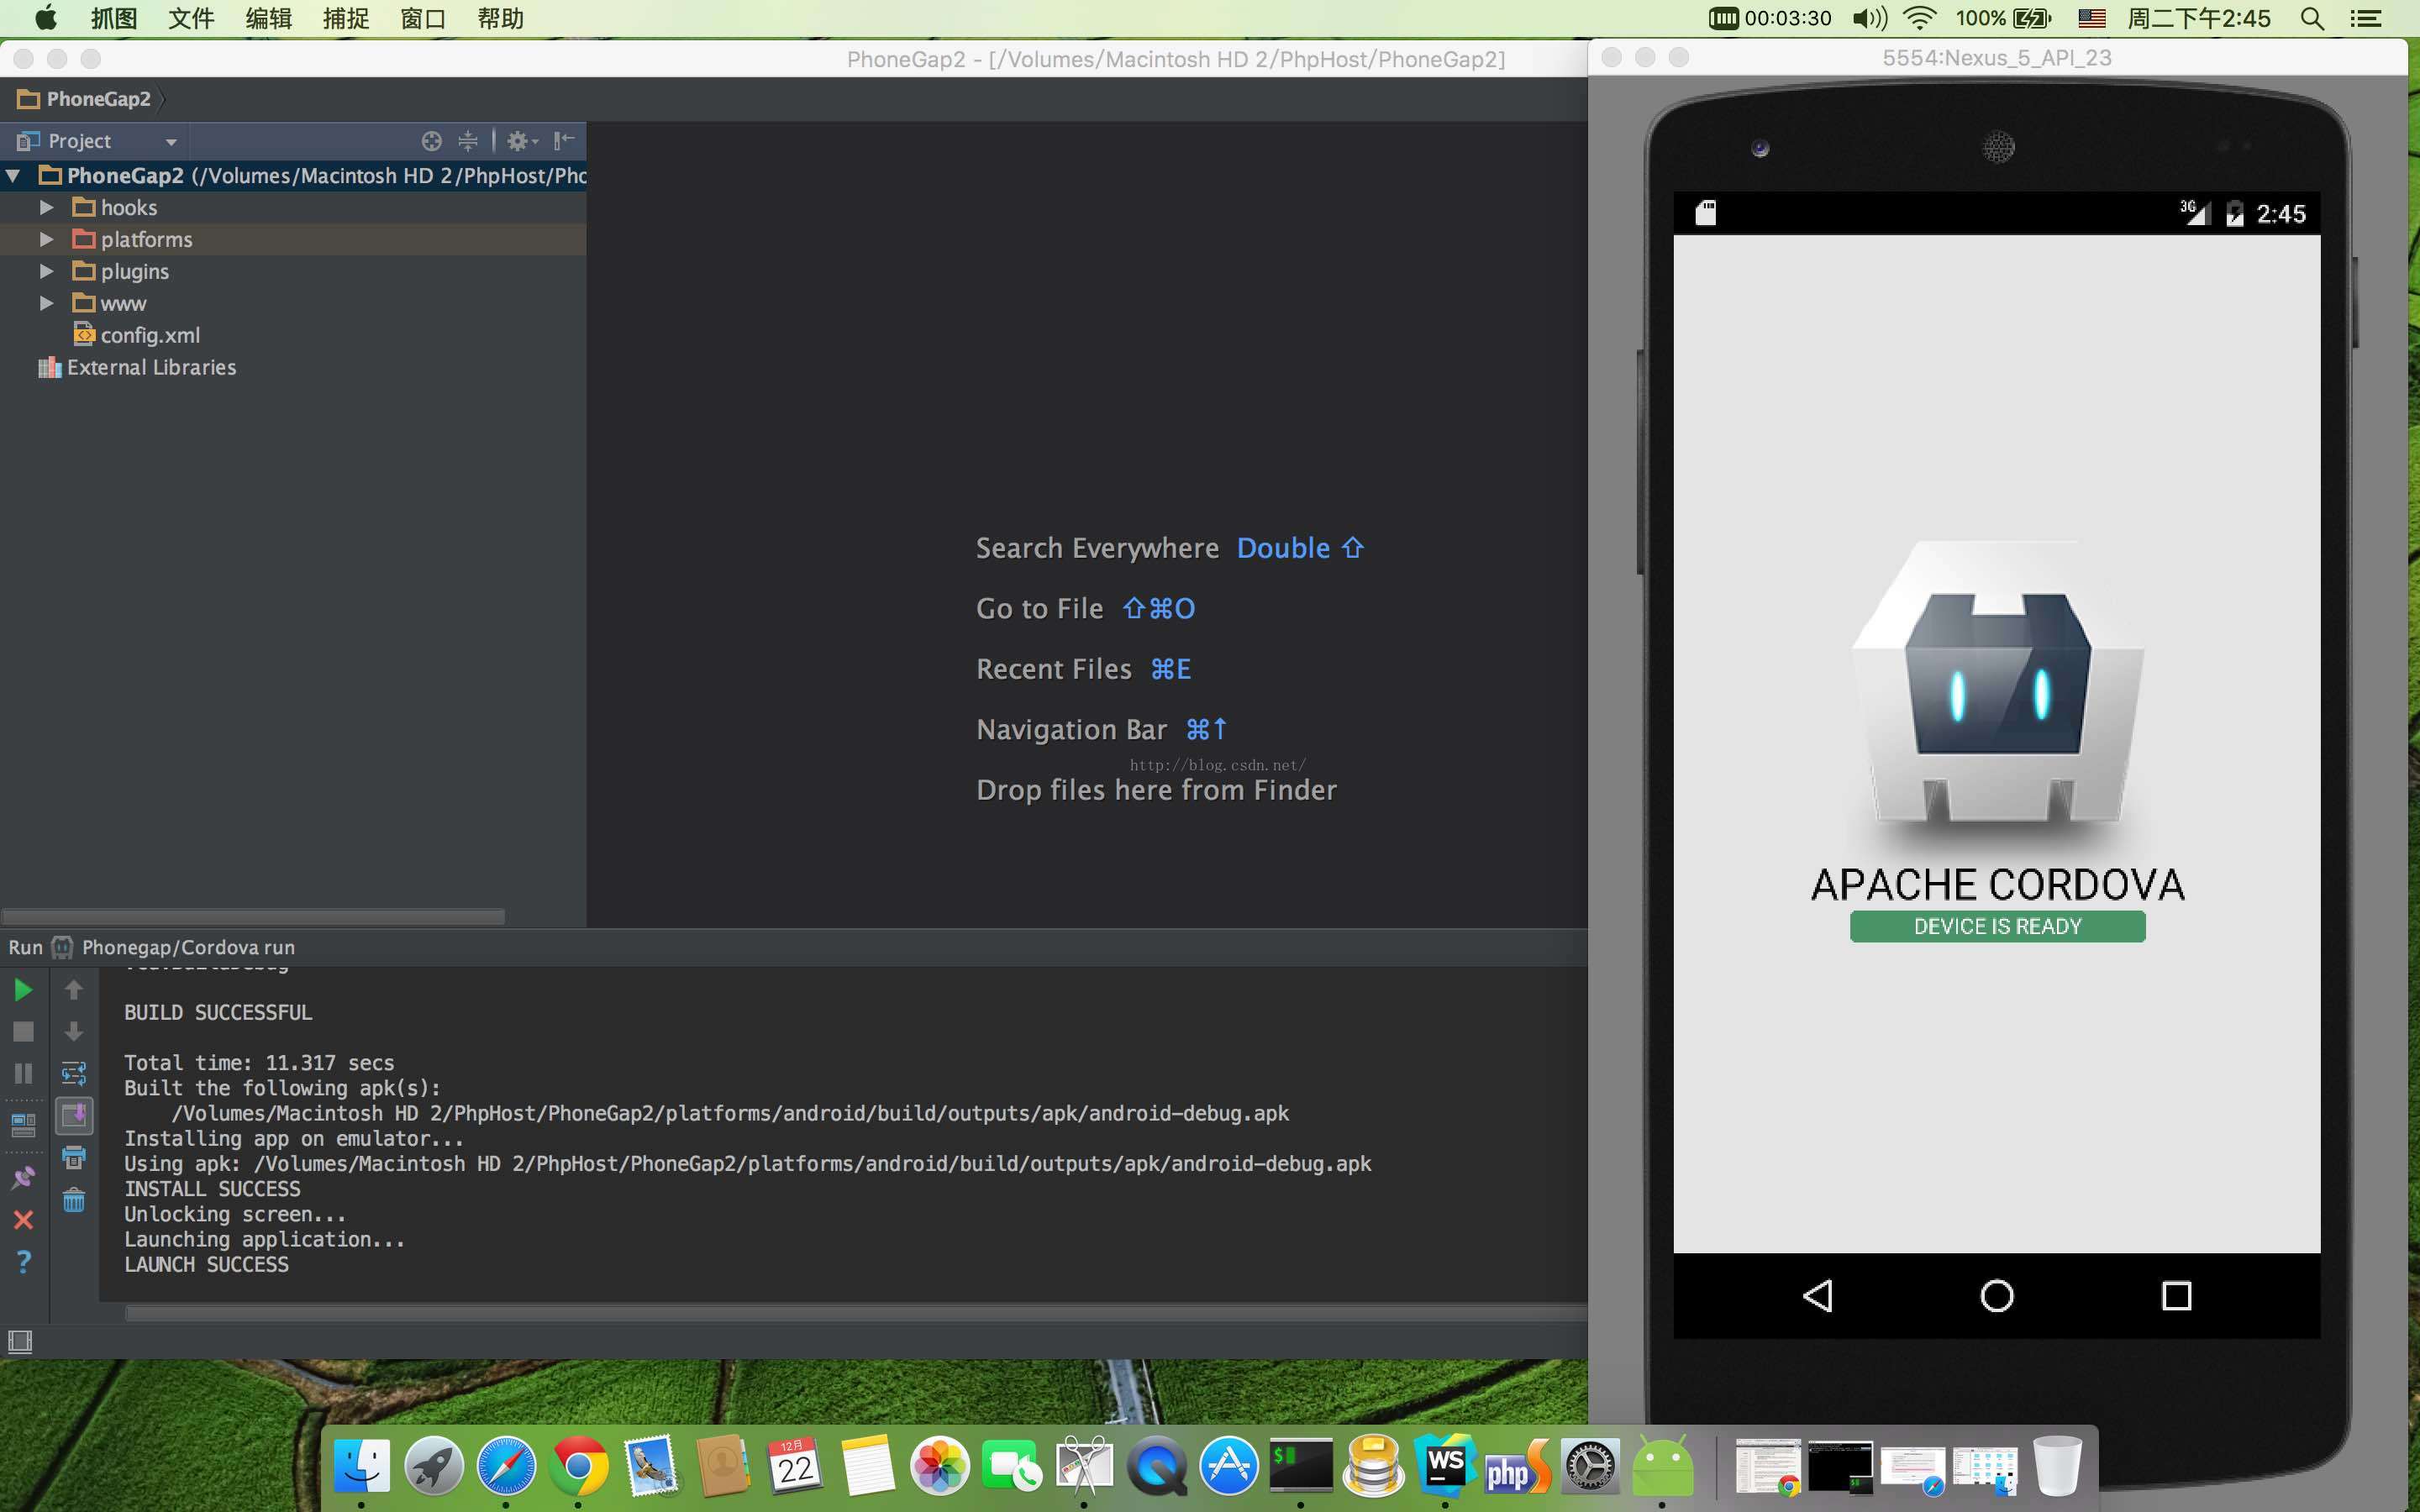
Task: Click the Project panel horizontal scrollbar
Action: tap(253, 916)
